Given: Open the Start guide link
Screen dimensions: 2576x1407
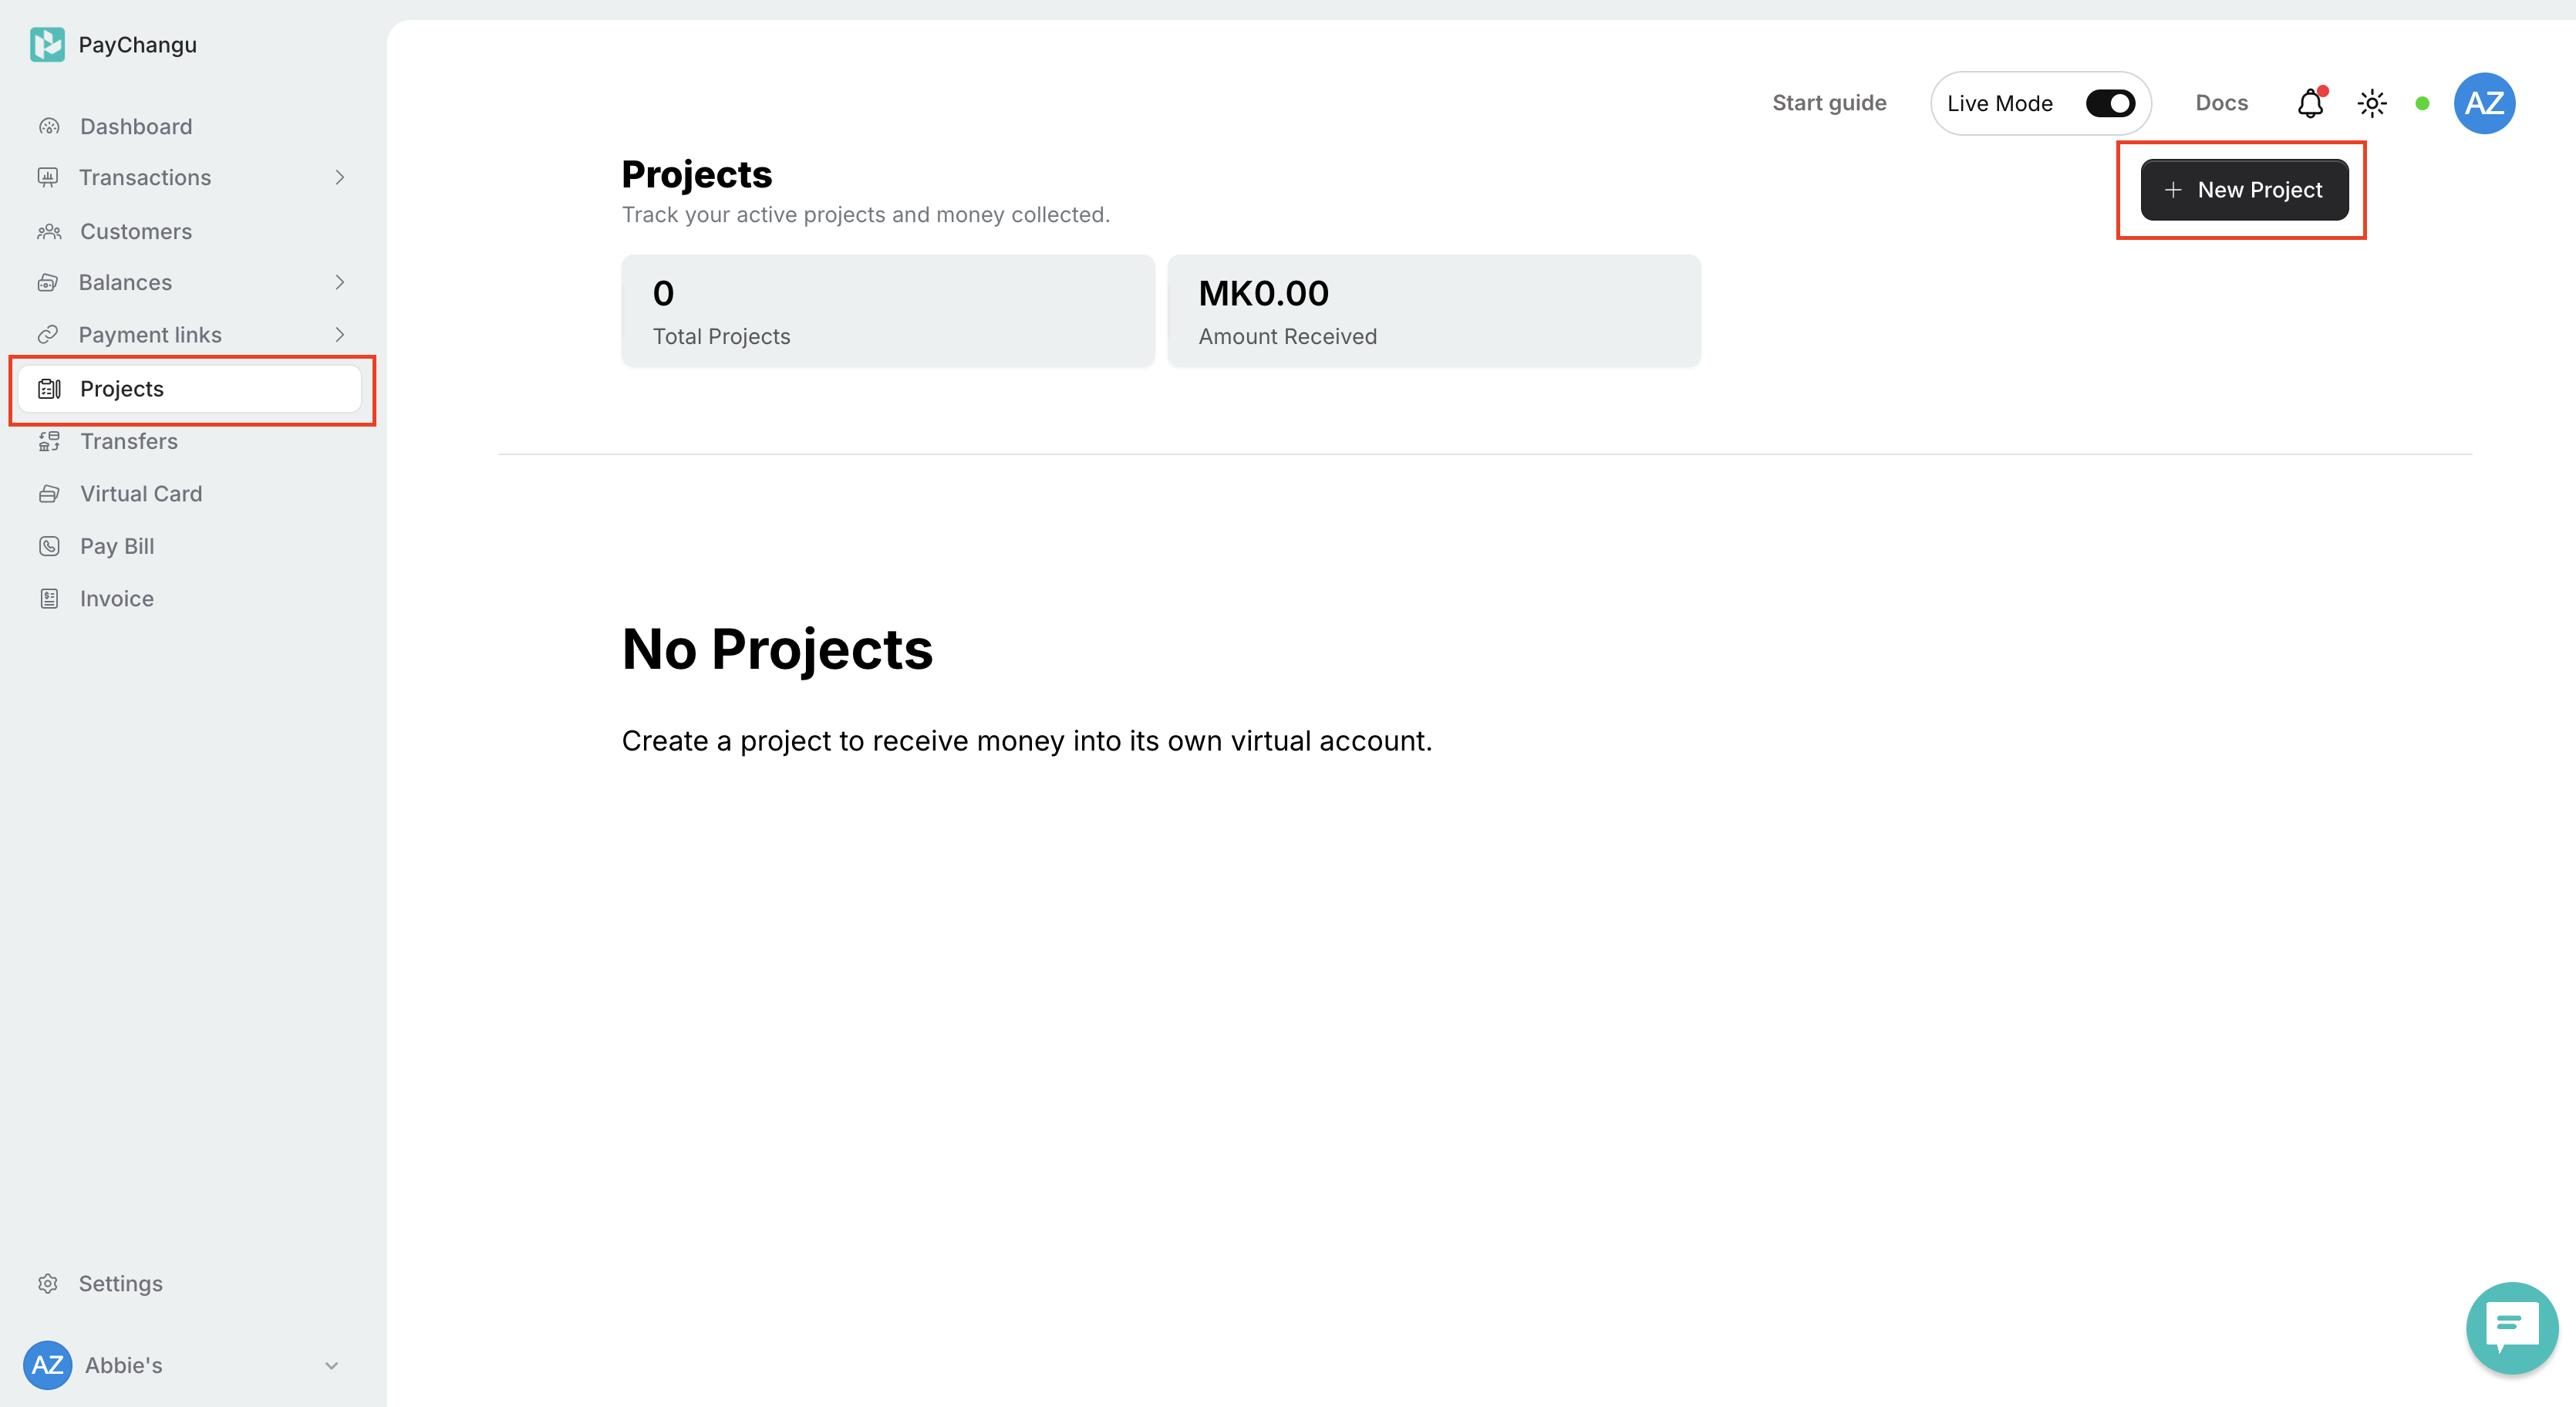Looking at the screenshot, I should (x=1829, y=103).
